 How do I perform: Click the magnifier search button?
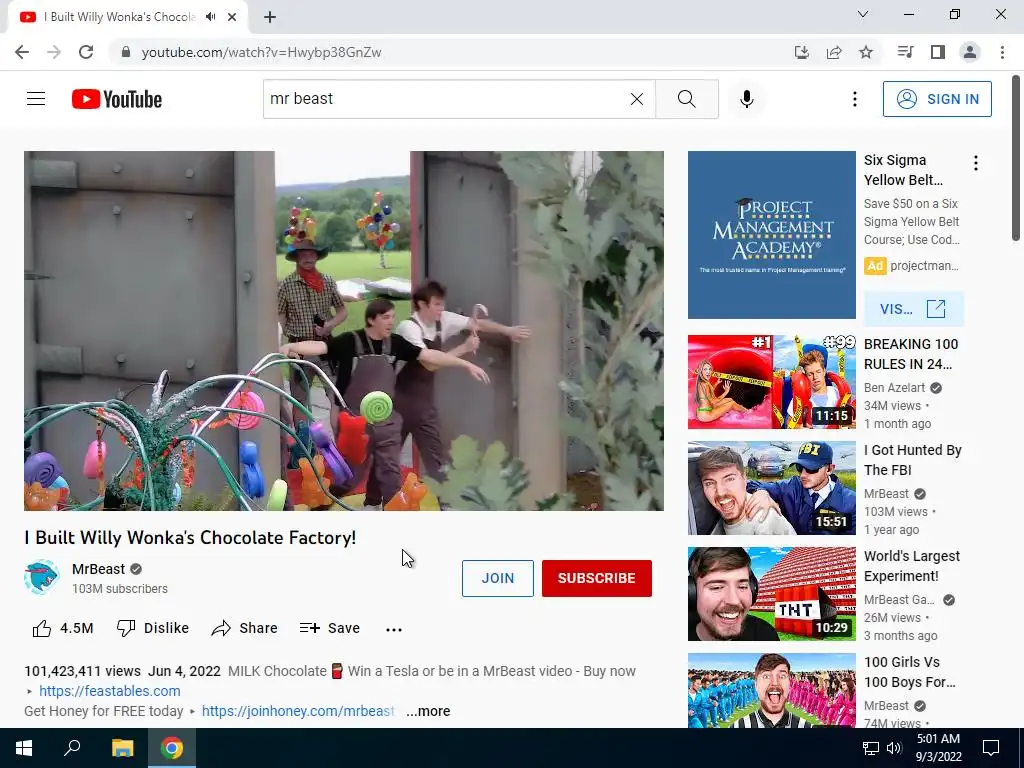tap(686, 99)
